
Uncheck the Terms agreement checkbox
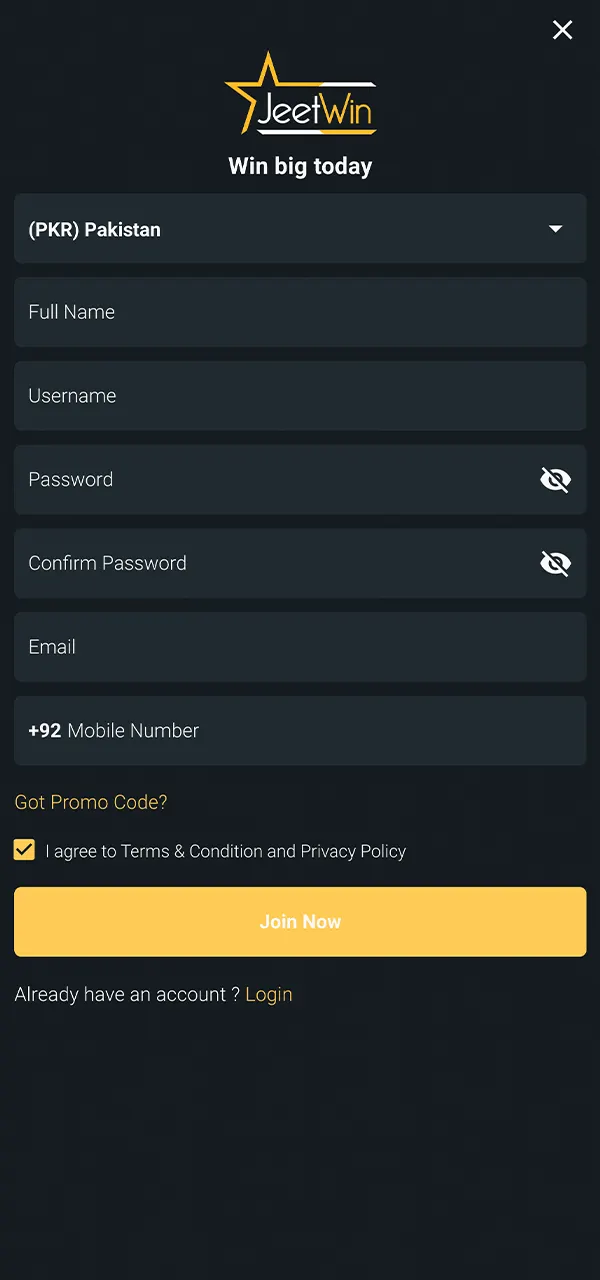(x=24, y=850)
